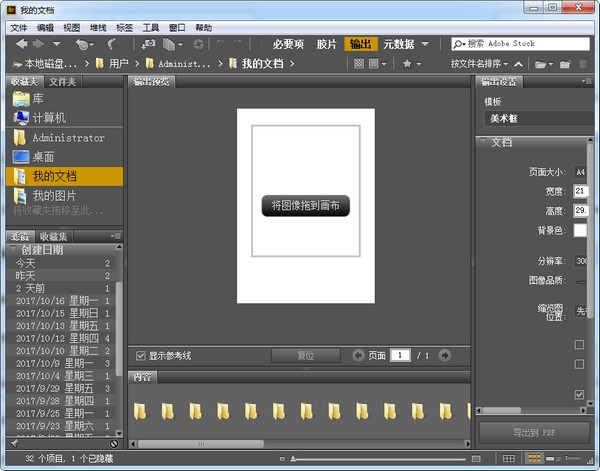The image size is (600, 471).
Task: Open 计算机 in the favorites panel
Action: click(x=50, y=117)
